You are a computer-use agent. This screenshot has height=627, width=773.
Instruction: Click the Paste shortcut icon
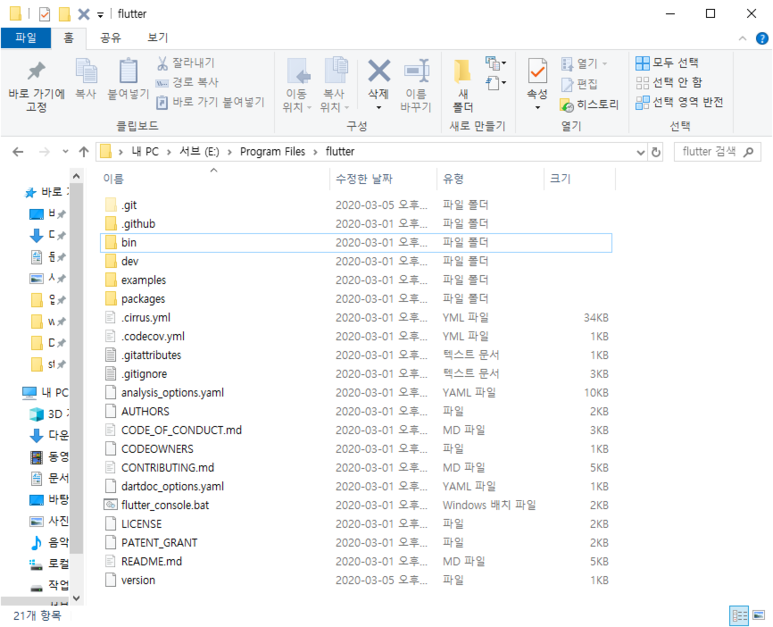162,103
